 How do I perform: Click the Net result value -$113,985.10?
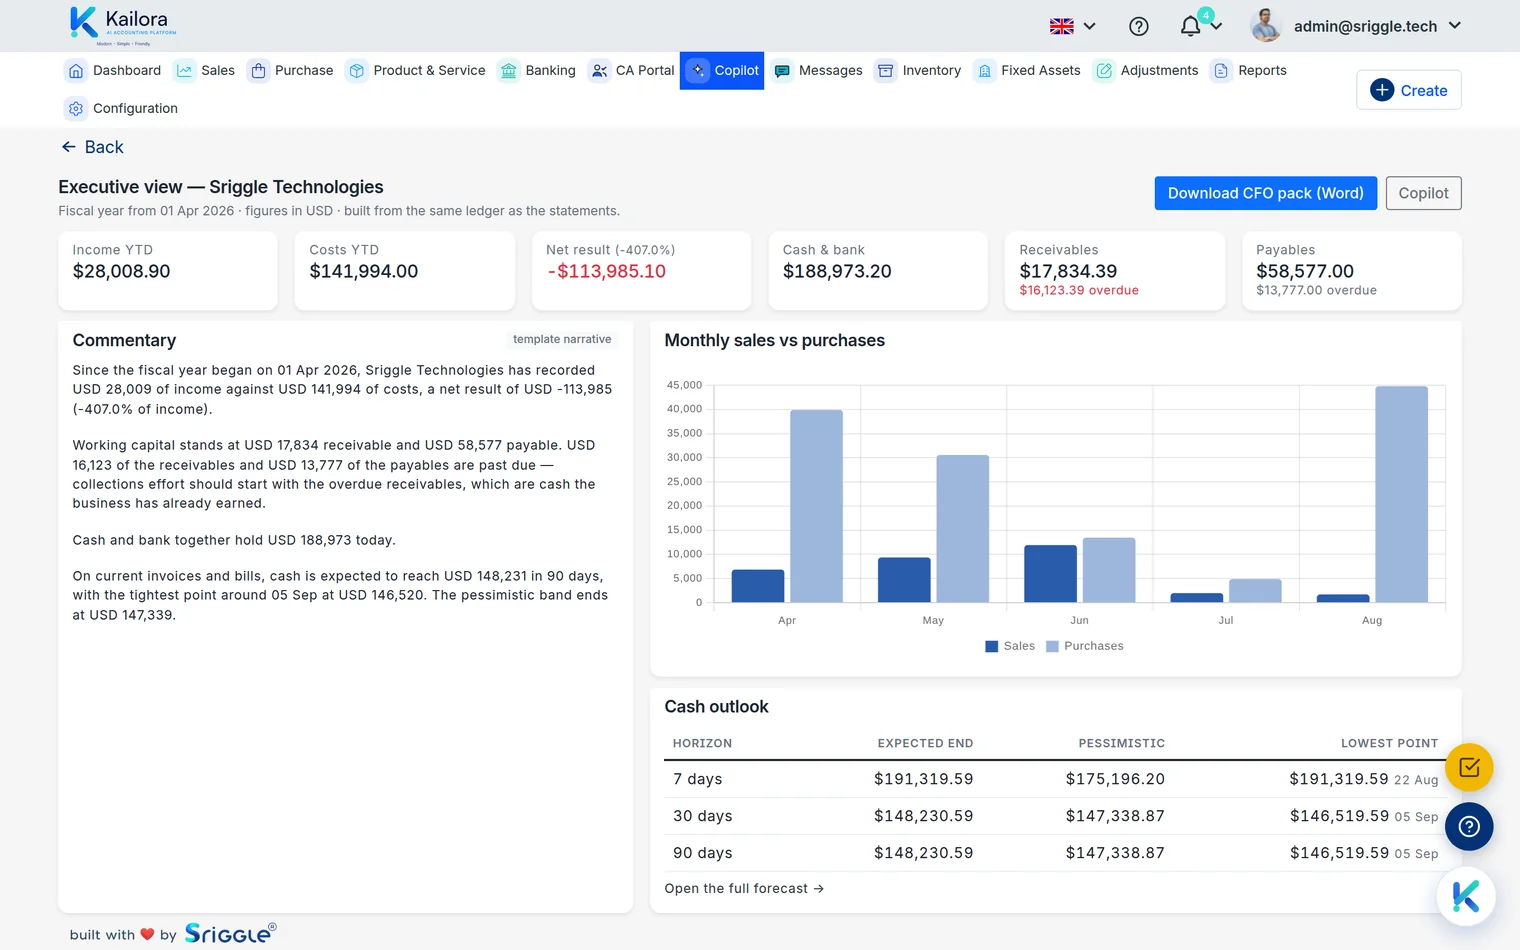click(606, 272)
